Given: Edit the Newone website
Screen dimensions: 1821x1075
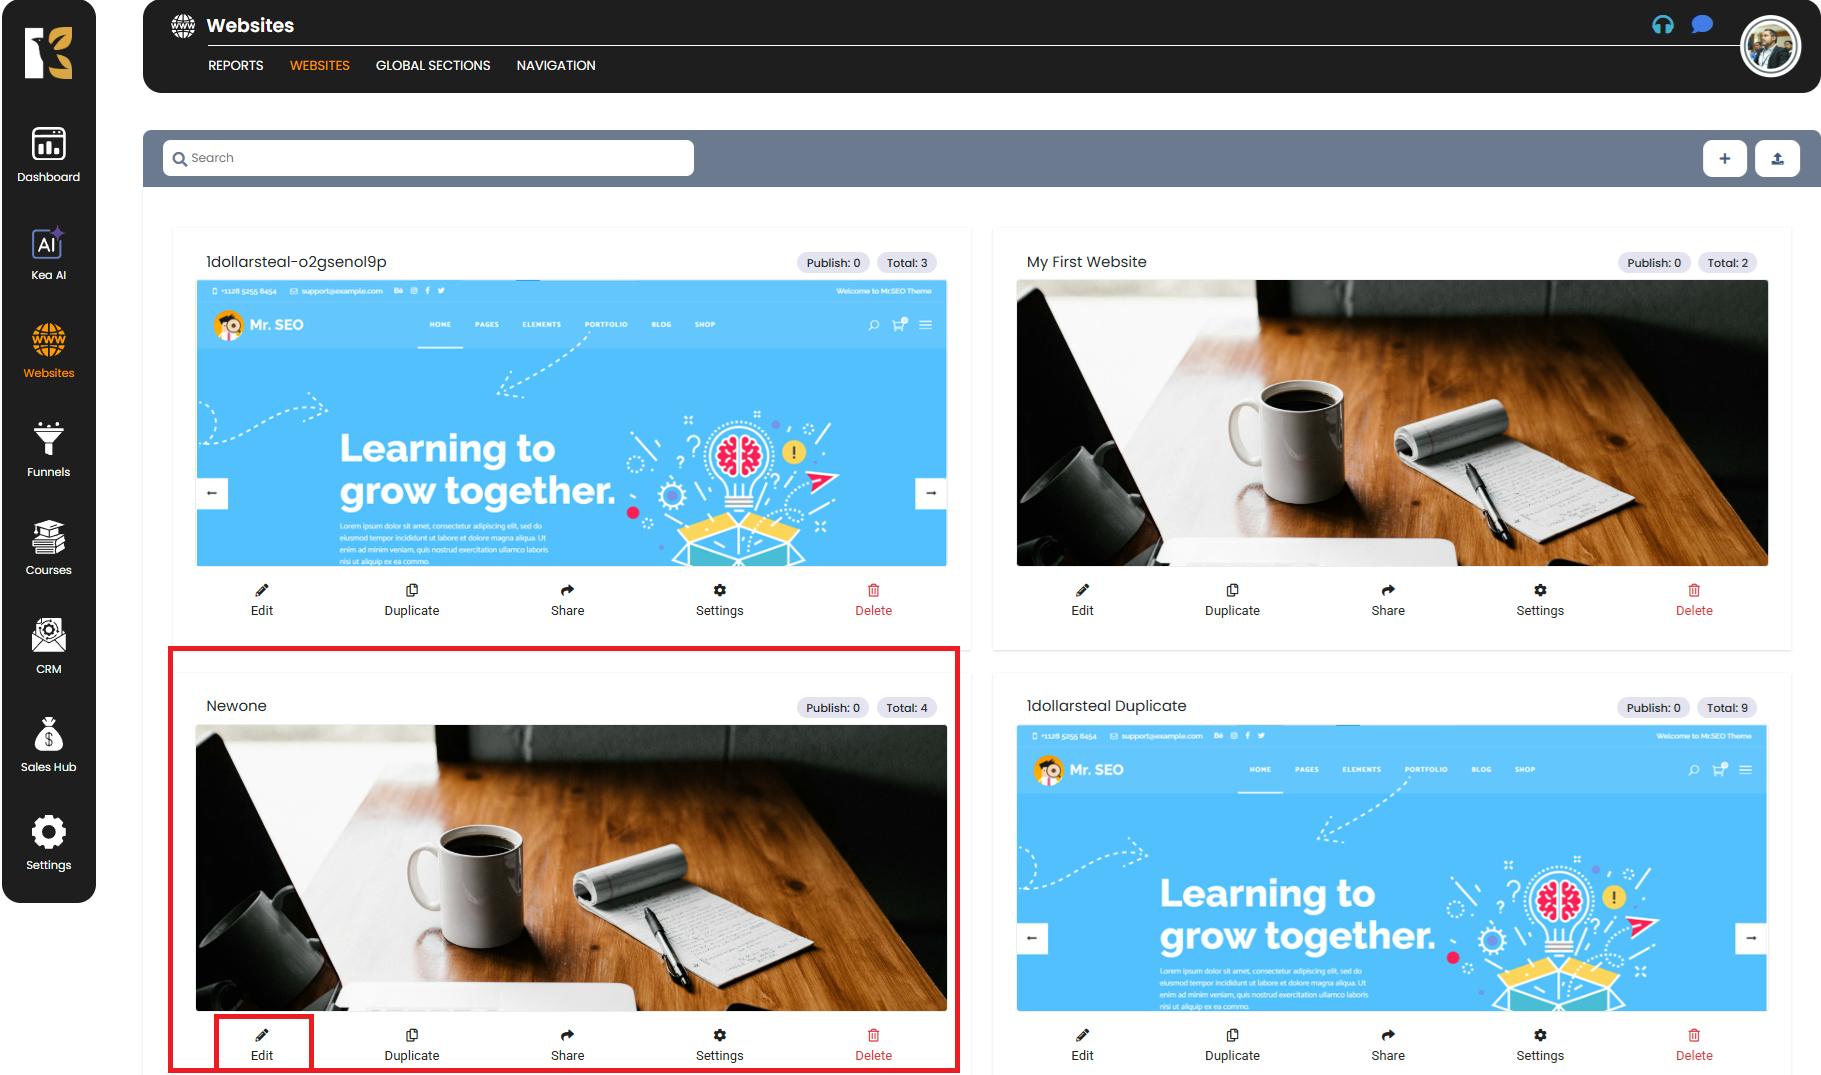Looking at the screenshot, I should coord(262,1044).
